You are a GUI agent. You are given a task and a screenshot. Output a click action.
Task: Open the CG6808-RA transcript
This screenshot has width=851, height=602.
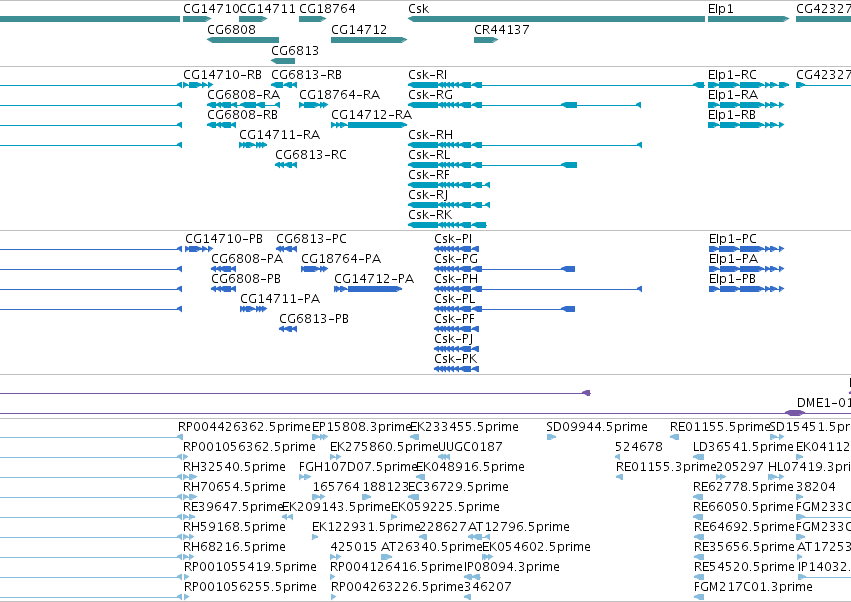point(243,105)
